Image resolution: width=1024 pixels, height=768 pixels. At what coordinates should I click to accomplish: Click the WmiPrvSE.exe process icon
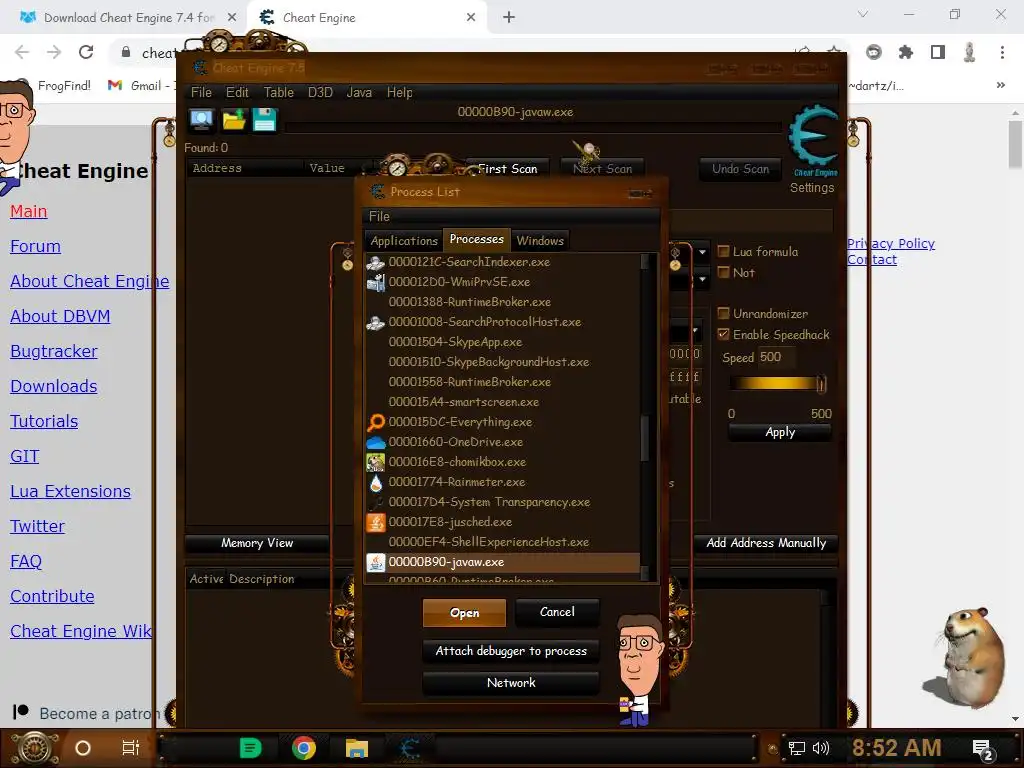tap(376, 282)
